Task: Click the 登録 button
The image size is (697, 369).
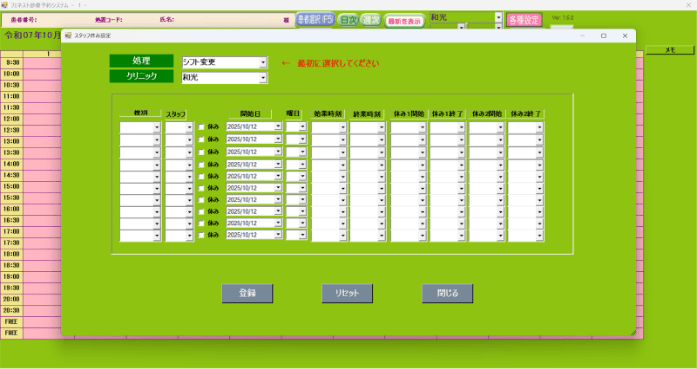Action: [247, 293]
